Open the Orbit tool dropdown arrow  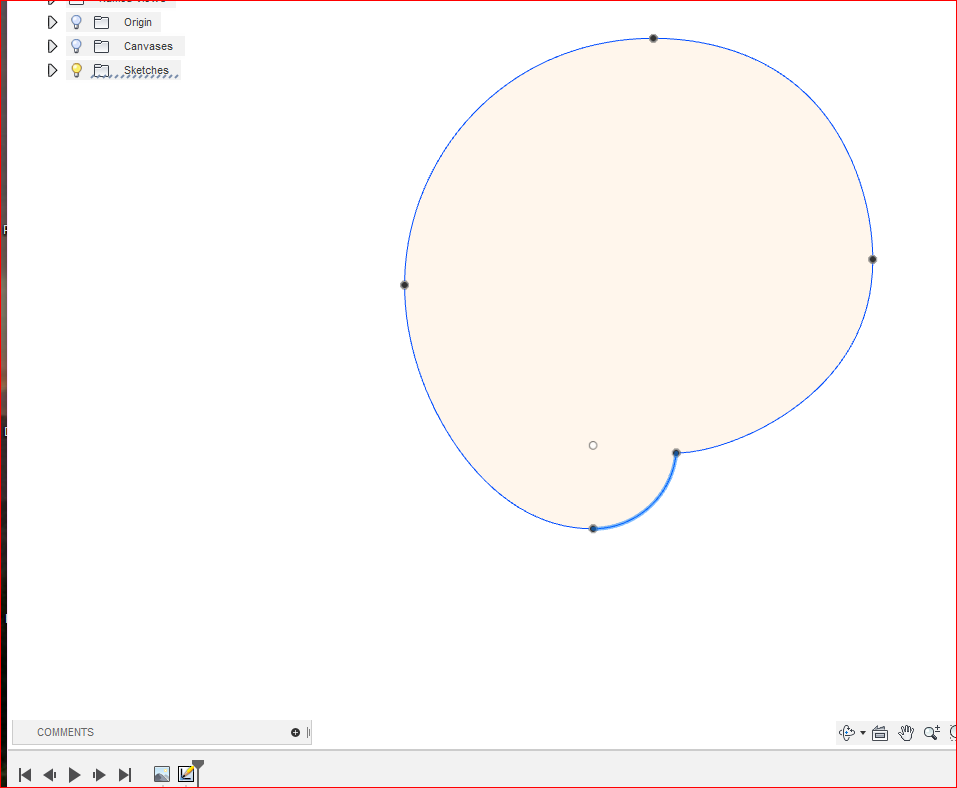tap(861, 732)
